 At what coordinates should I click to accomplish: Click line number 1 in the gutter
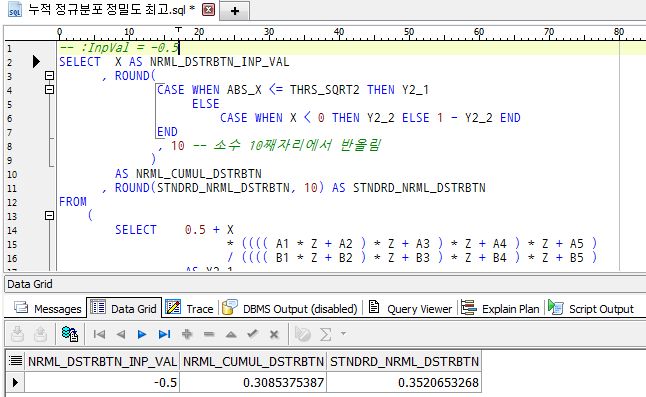(x=9, y=48)
